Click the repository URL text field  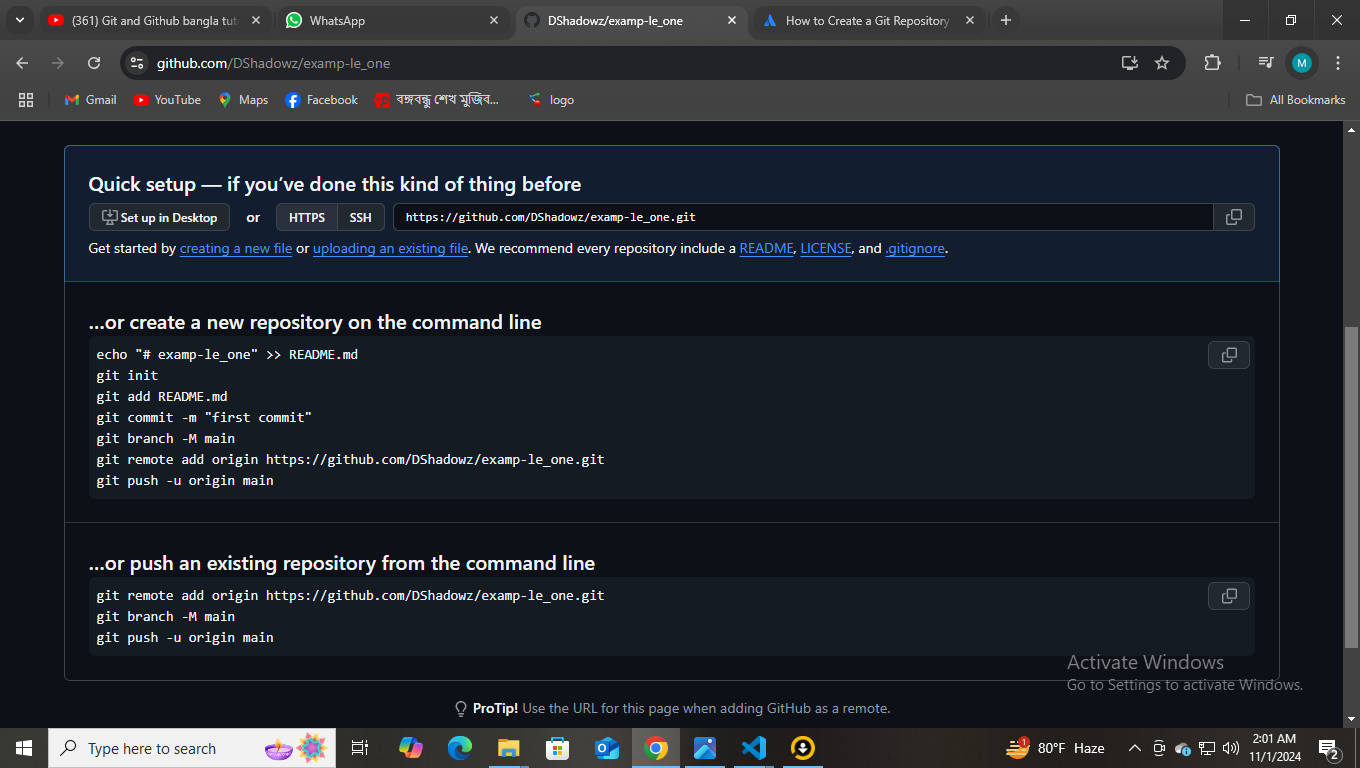tap(800, 217)
